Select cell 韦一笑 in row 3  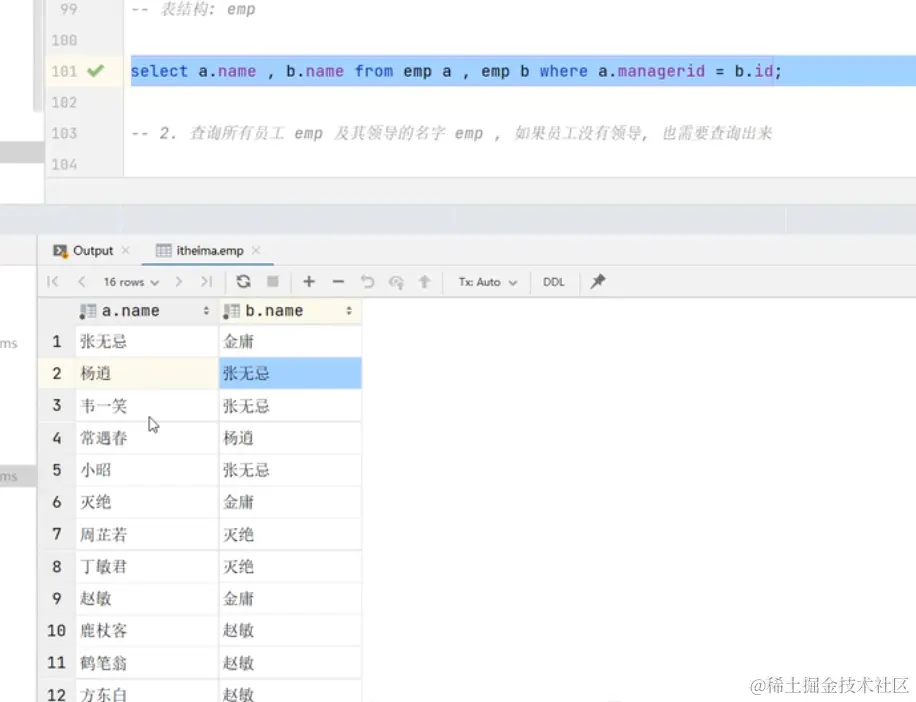[x=146, y=406]
